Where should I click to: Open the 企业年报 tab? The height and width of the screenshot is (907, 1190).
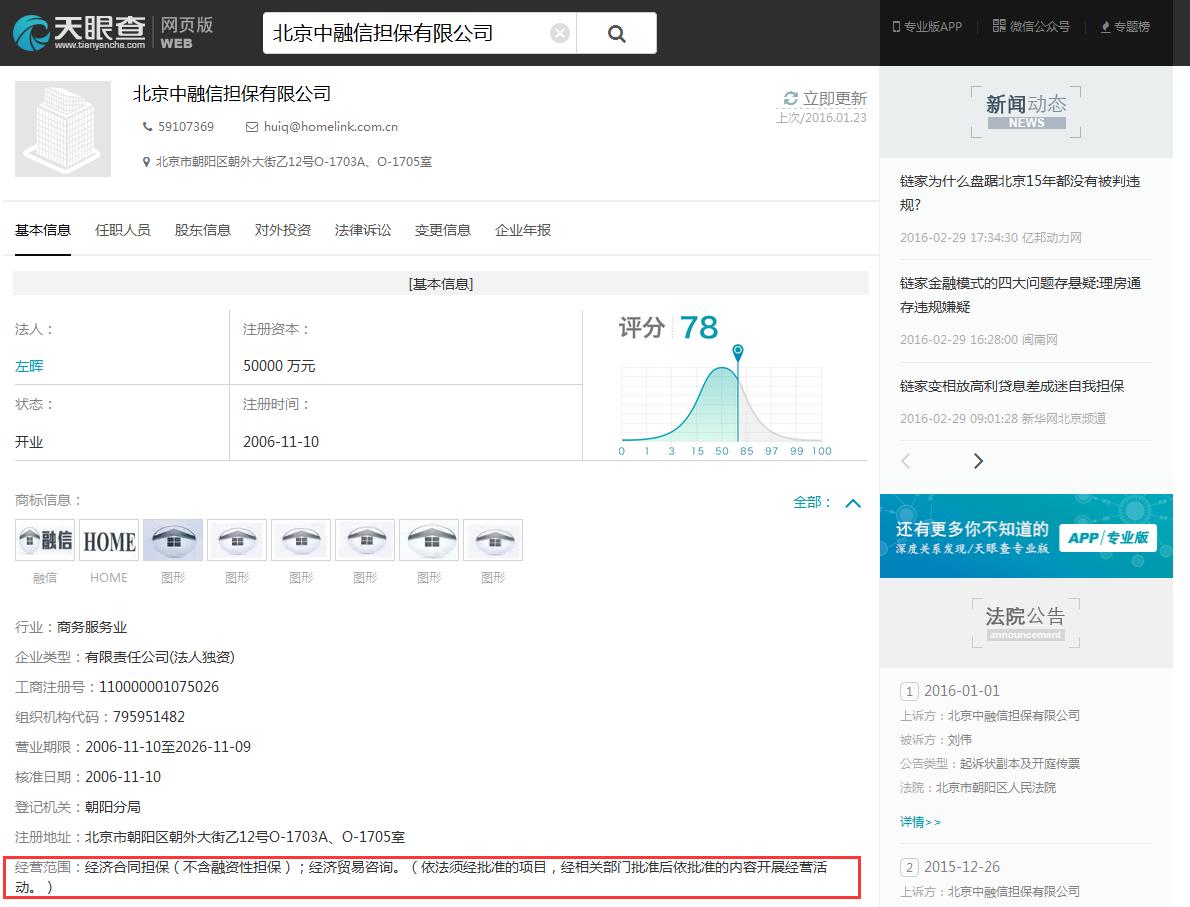click(523, 230)
